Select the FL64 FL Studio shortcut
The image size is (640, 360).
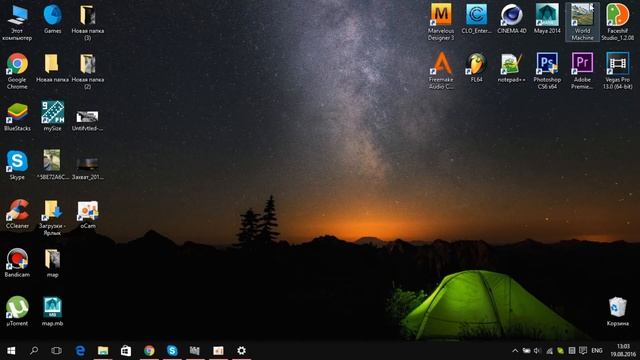[476, 67]
